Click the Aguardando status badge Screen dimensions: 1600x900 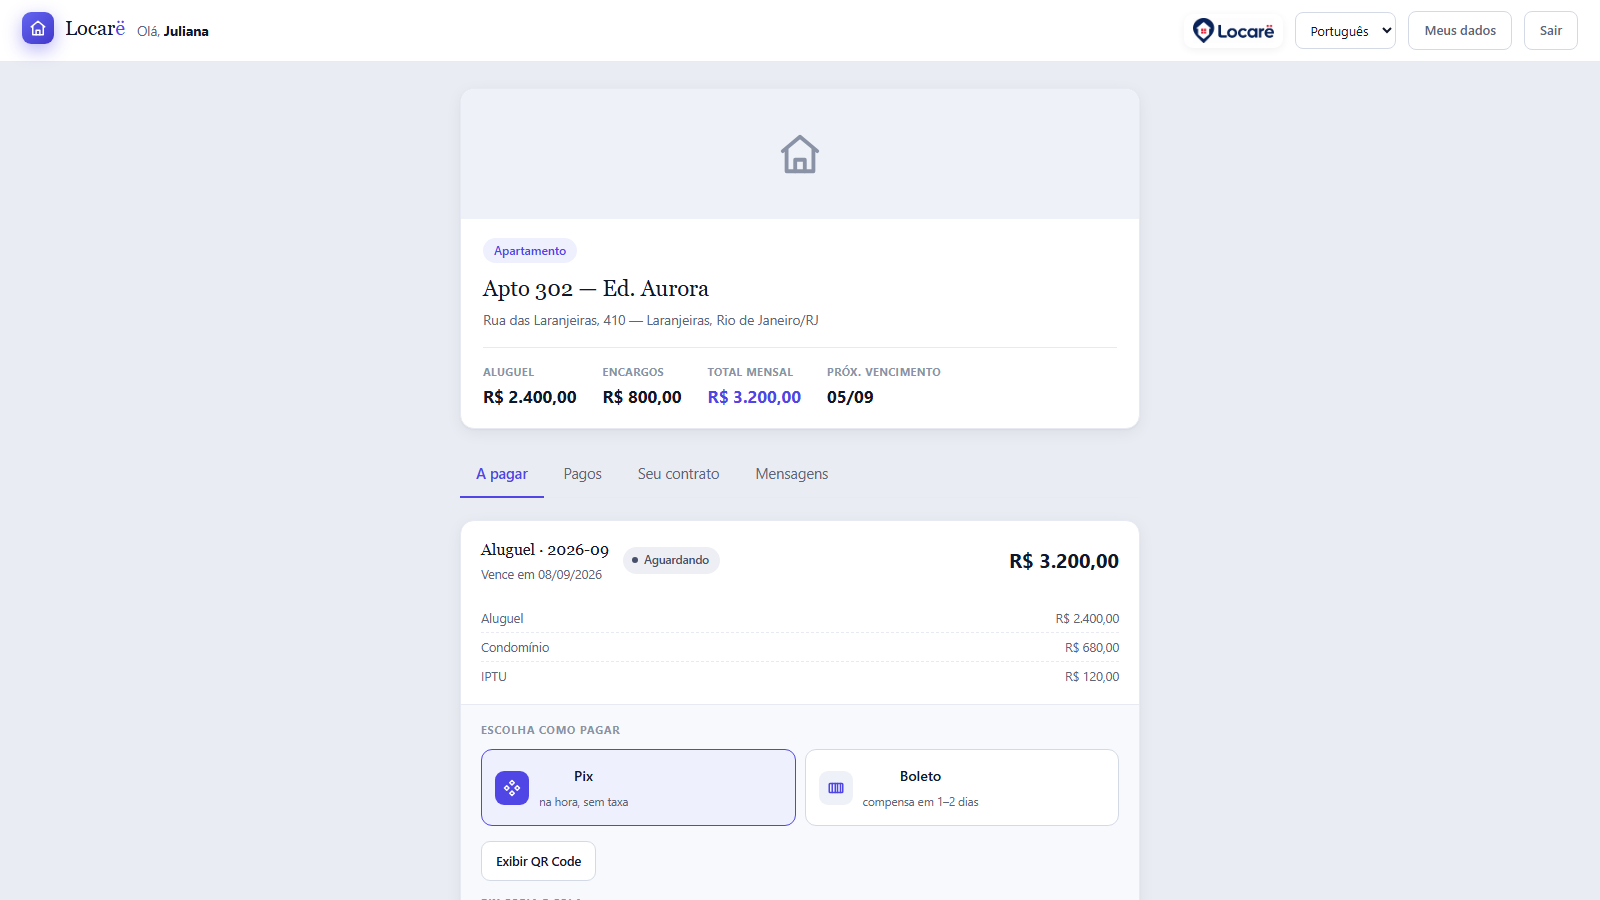pos(671,560)
